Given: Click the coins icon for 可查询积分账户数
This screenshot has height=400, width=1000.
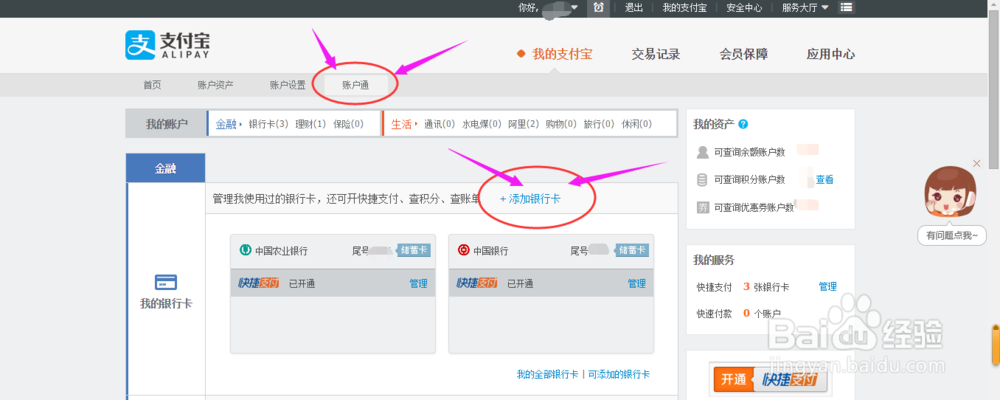Looking at the screenshot, I should [702, 180].
